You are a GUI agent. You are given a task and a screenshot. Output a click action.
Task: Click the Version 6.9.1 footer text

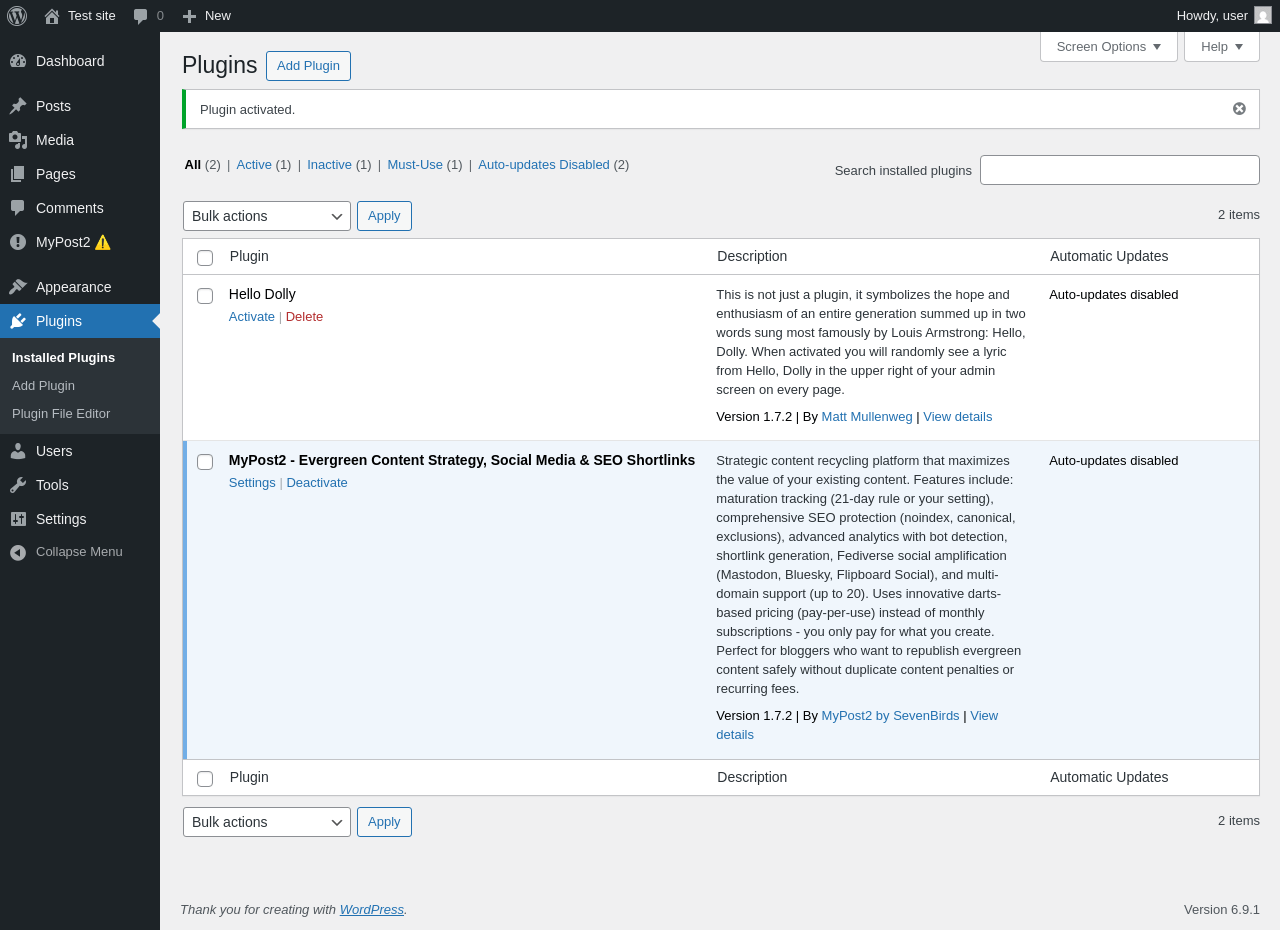(1222, 909)
